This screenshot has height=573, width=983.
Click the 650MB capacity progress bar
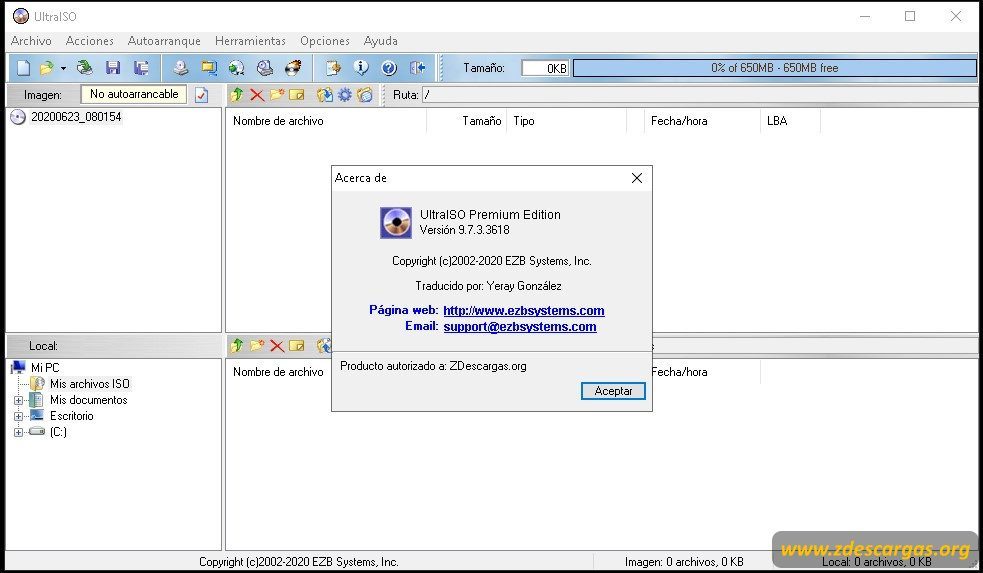pos(775,68)
